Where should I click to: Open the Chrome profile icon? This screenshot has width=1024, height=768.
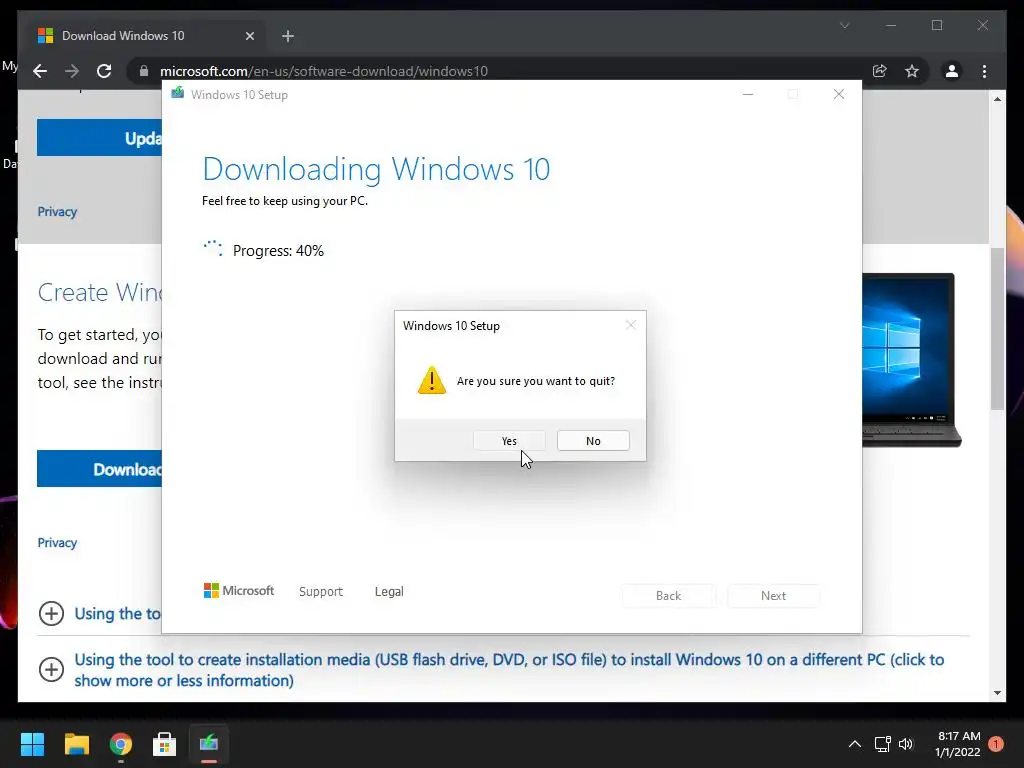coord(952,71)
